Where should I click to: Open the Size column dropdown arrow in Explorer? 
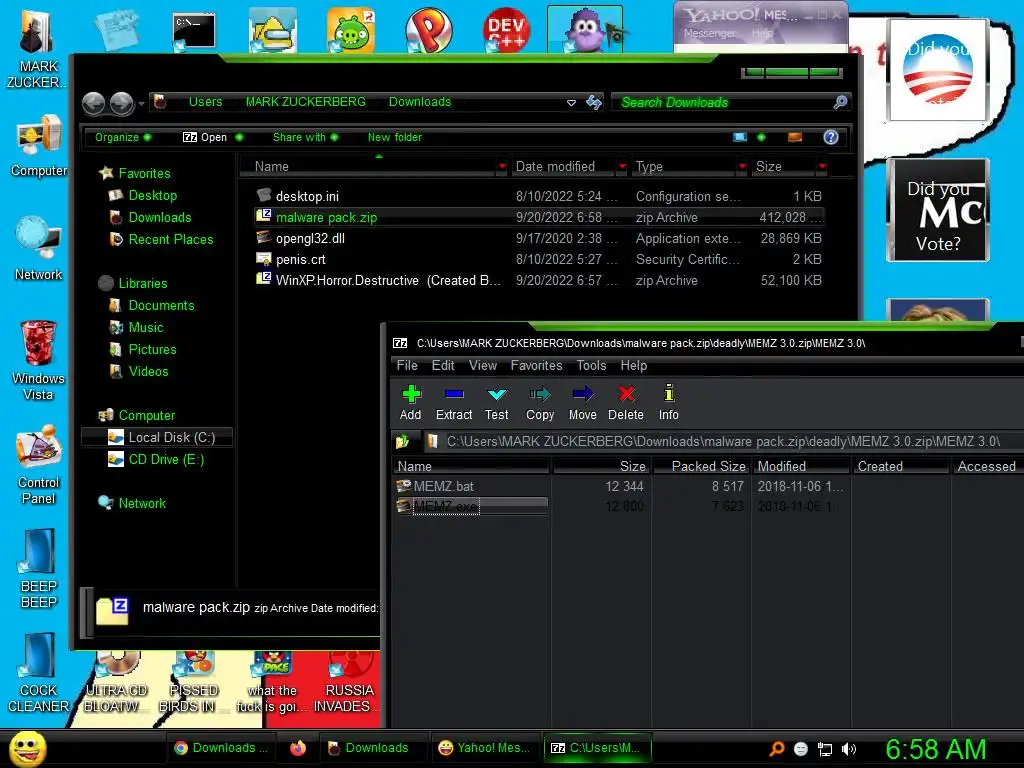[x=822, y=167]
